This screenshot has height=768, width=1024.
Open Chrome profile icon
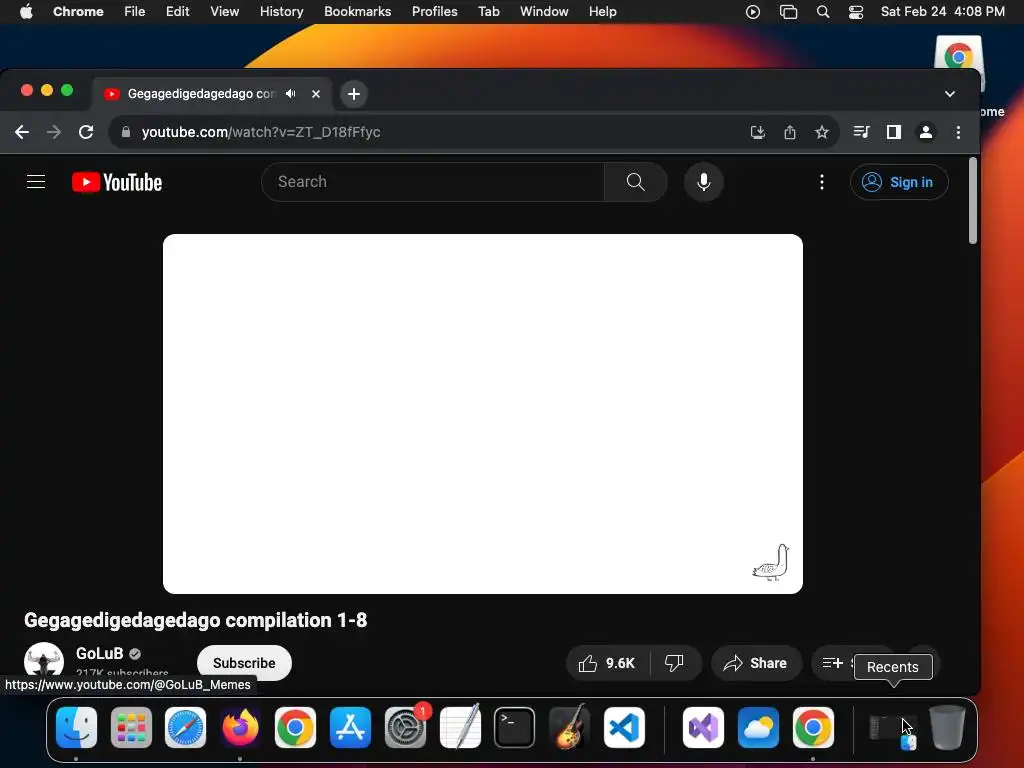pyautogui.click(x=925, y=132)
